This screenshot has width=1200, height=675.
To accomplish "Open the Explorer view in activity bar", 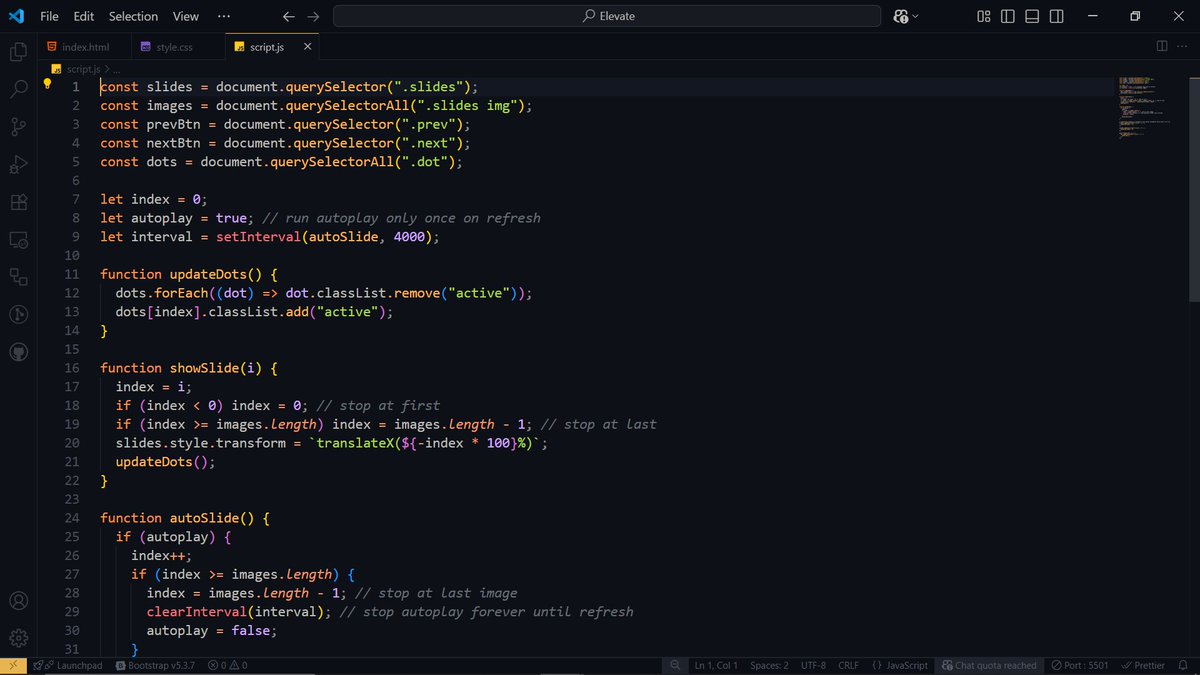I will tap(18, 52).
